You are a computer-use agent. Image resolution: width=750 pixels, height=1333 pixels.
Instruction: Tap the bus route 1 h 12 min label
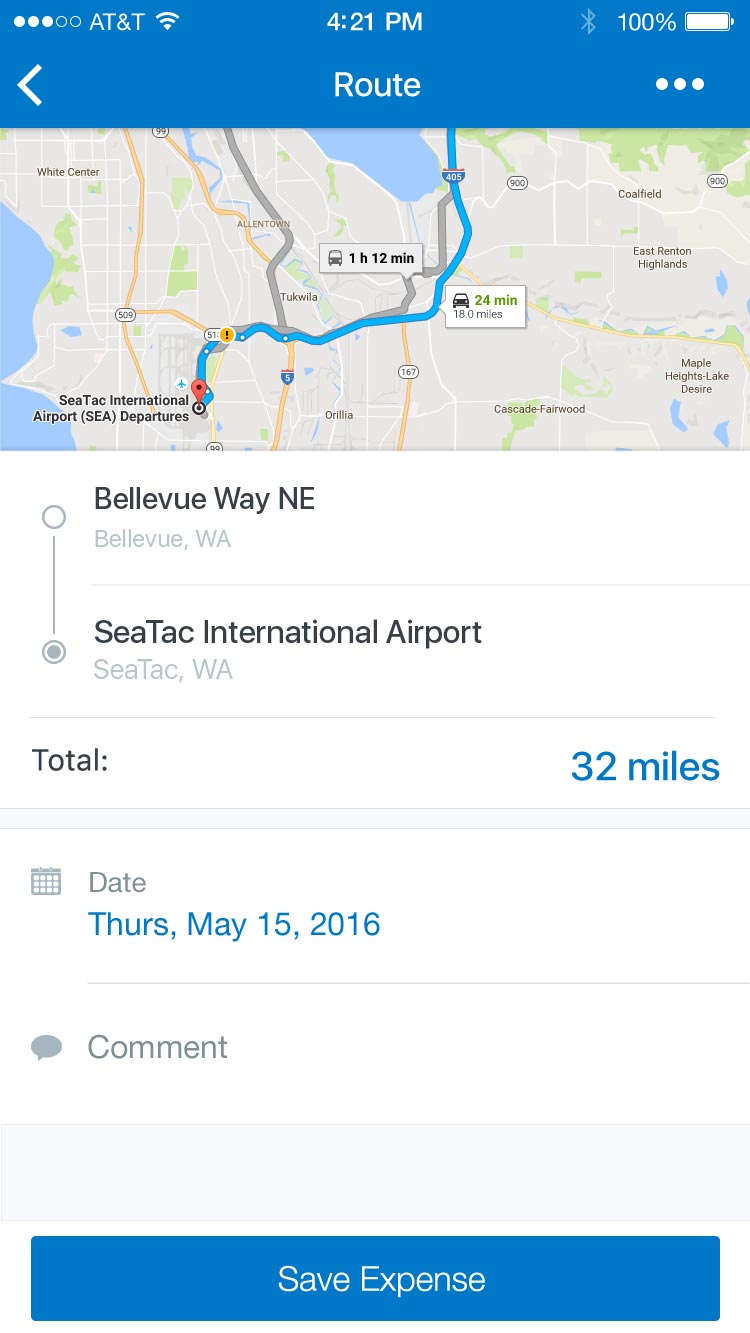(x=371, y=258)
